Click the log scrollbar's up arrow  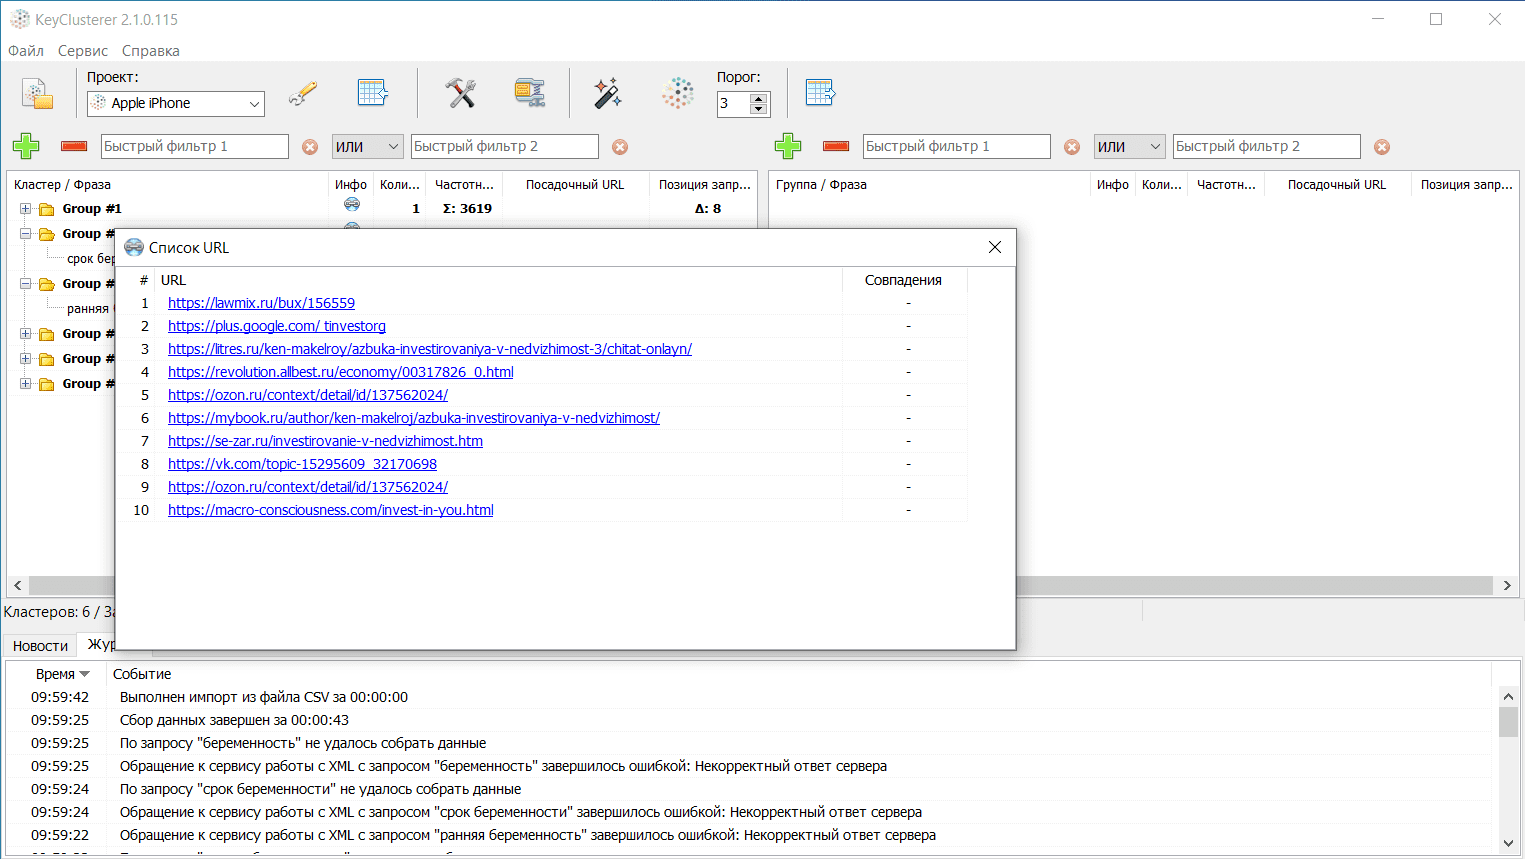[1508, 696]
